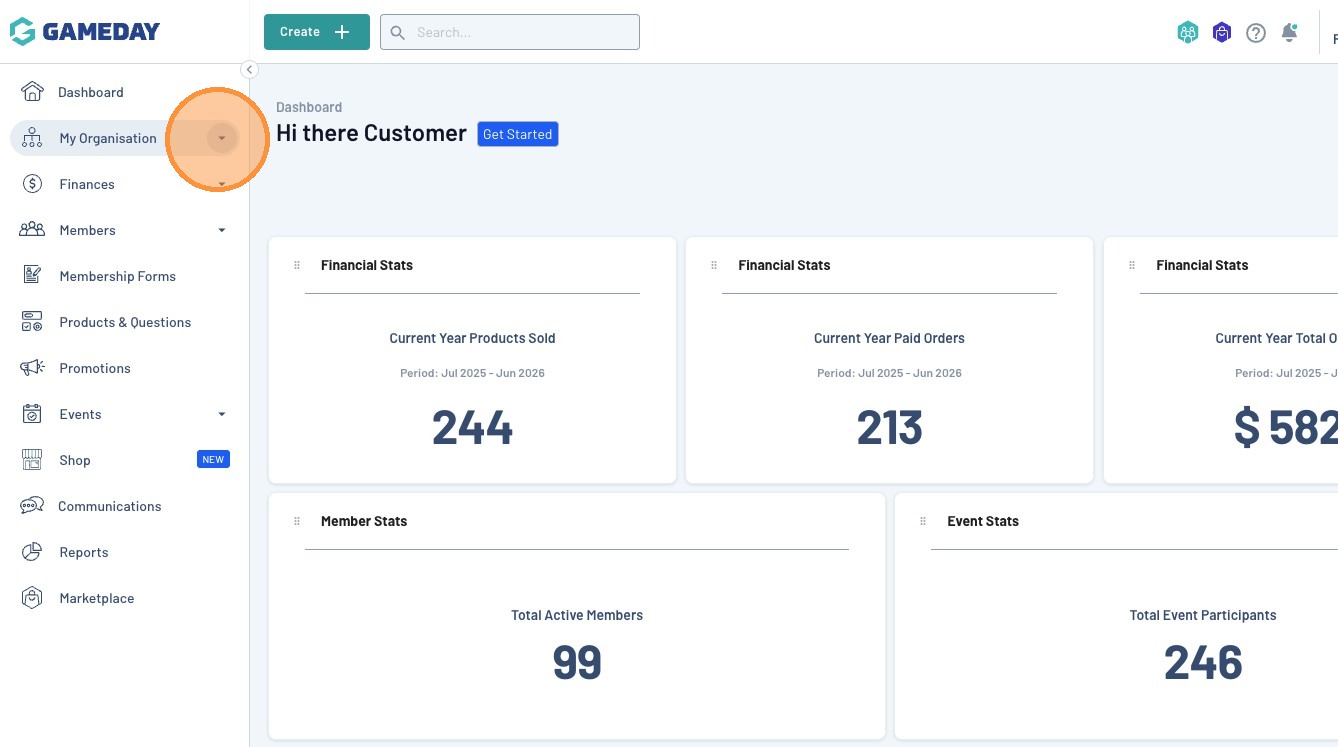Open Reports via its pie chart icon
Screen dimensions: 1338x747
tap(32, 552)
